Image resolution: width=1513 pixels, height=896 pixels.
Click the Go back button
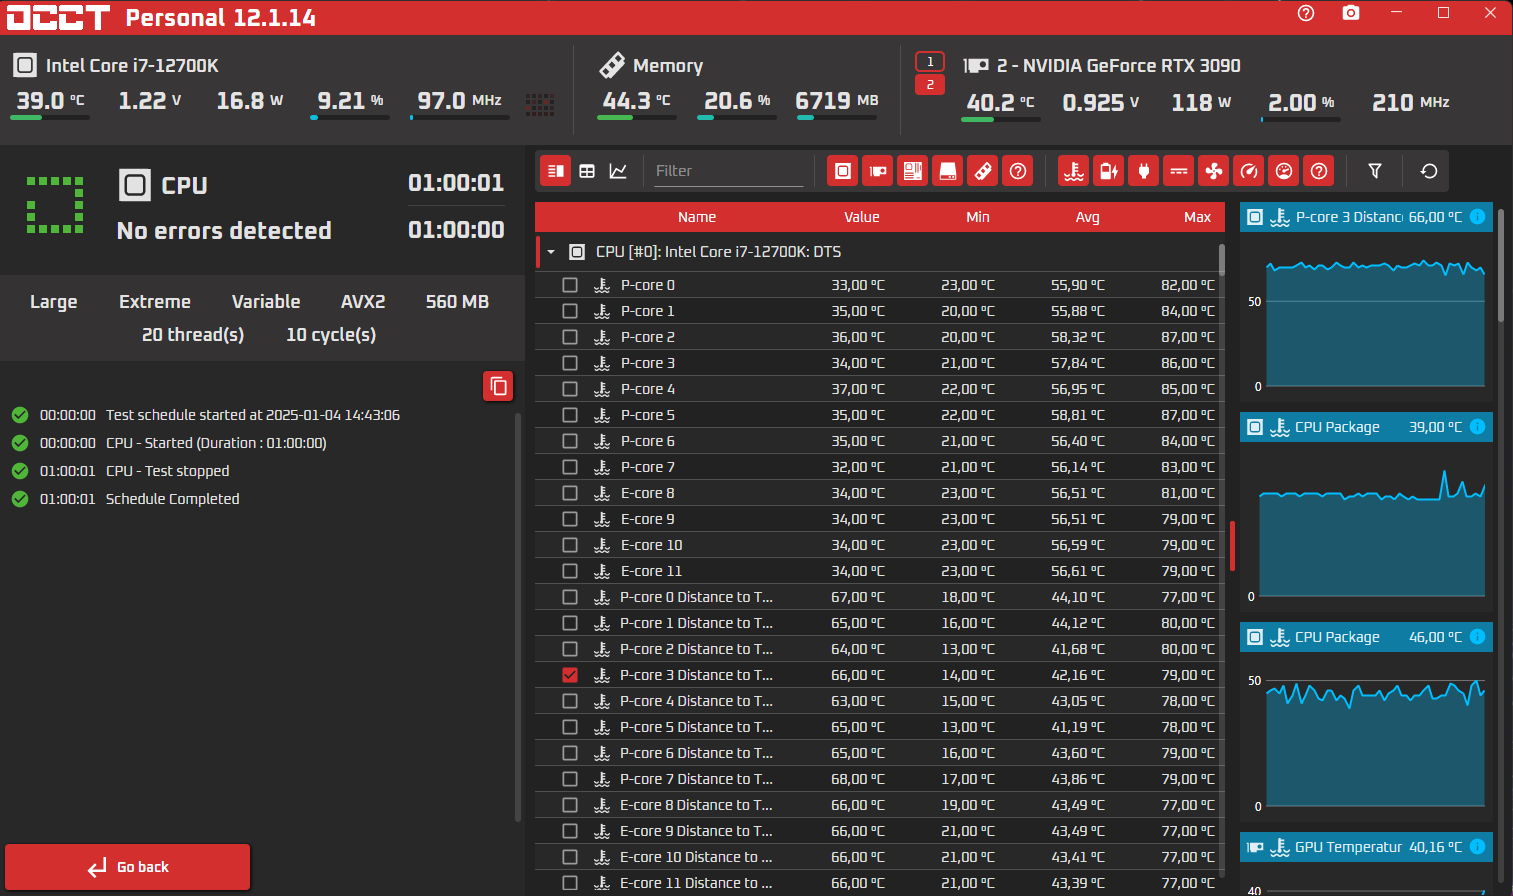[128, 867]
